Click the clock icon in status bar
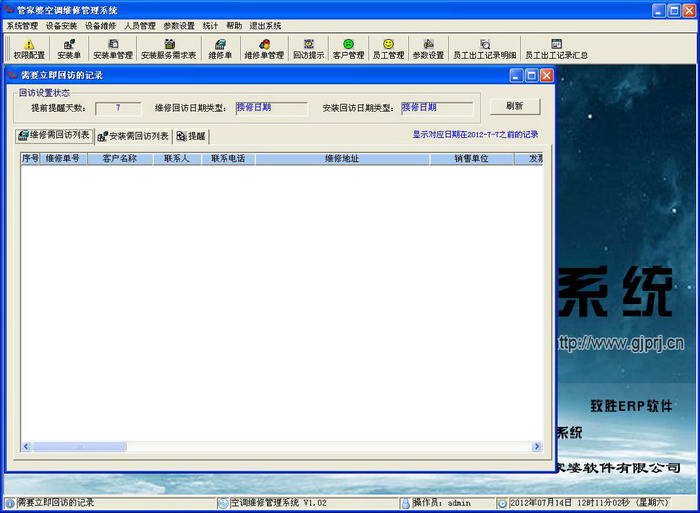The image size is (700, 513). [502, 503]
